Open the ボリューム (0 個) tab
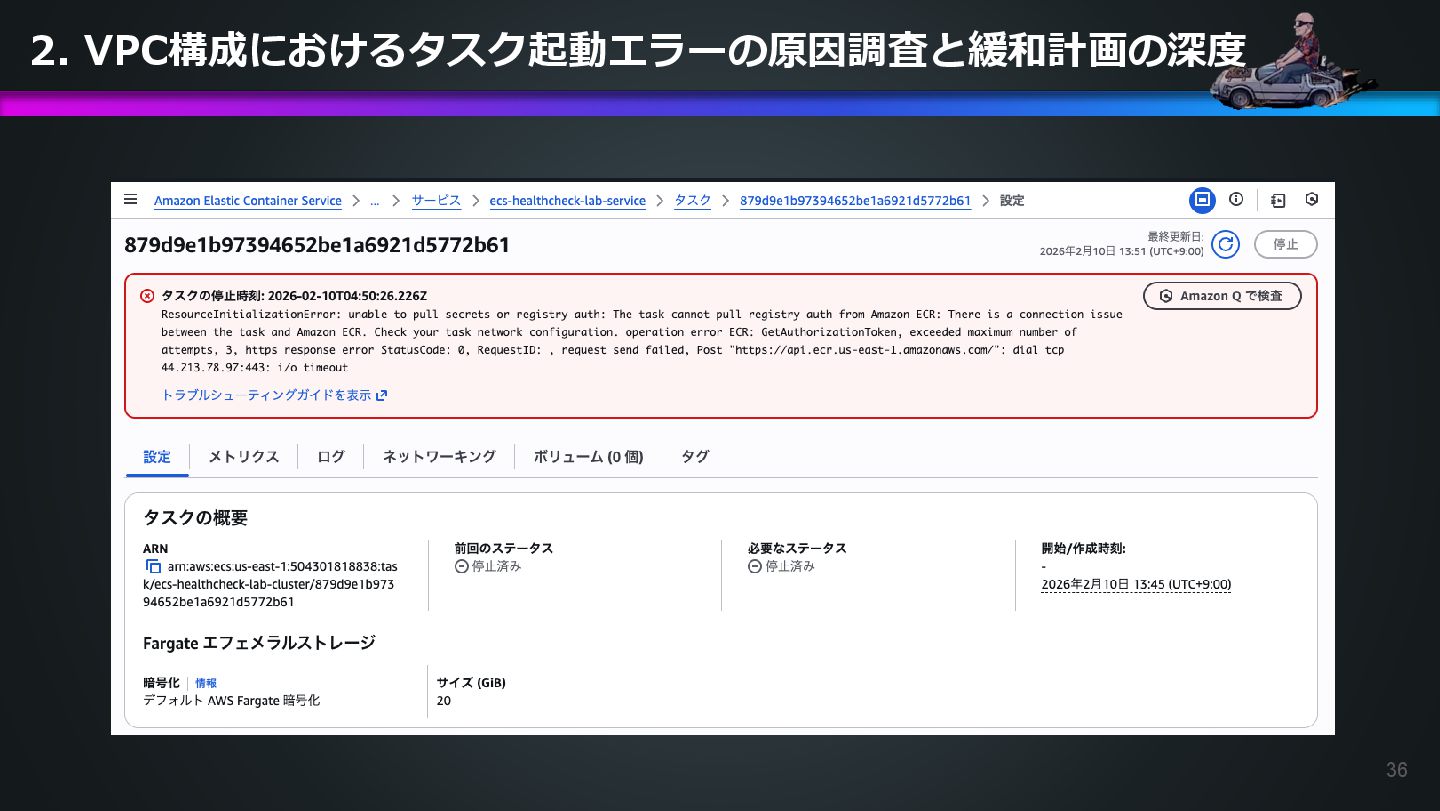This screenshot has width=1440, height=811. (x=588, y=457)
